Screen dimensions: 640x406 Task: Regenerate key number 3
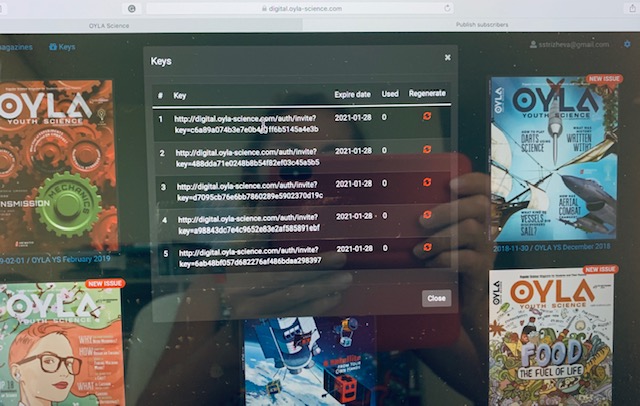427,183
